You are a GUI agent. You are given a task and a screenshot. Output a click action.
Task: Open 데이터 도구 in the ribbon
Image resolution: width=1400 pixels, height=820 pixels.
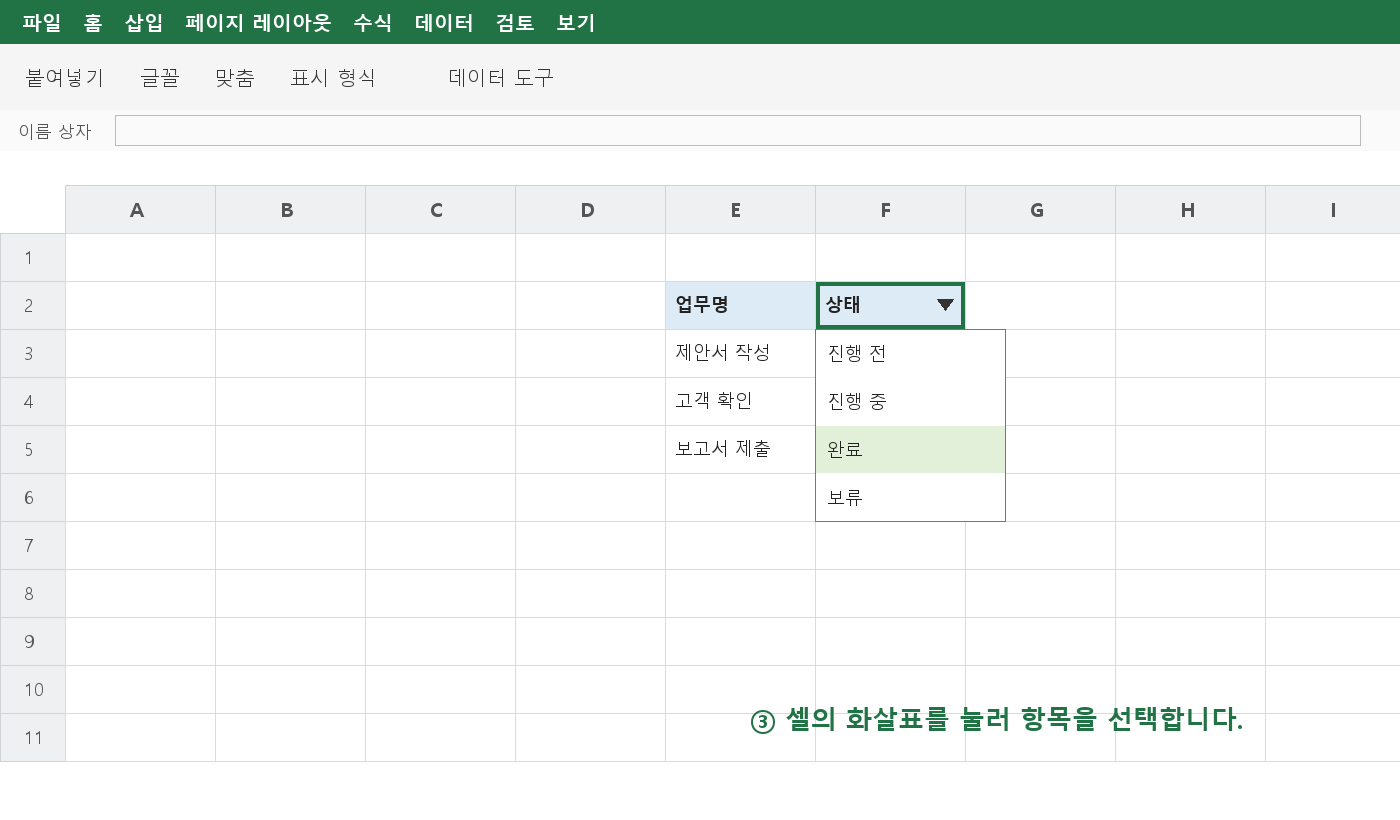[501, 78]
